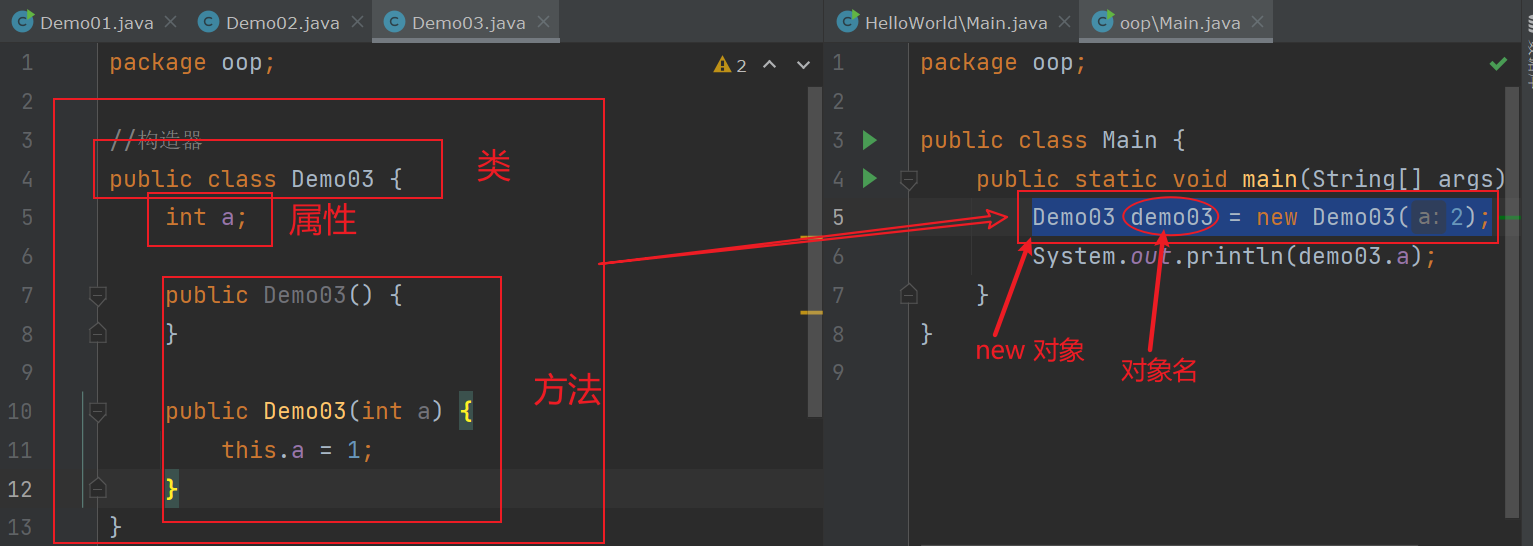Close the oop\Main.java tab
This screenshot has height=546, width=1533.
coord(1257,22)
